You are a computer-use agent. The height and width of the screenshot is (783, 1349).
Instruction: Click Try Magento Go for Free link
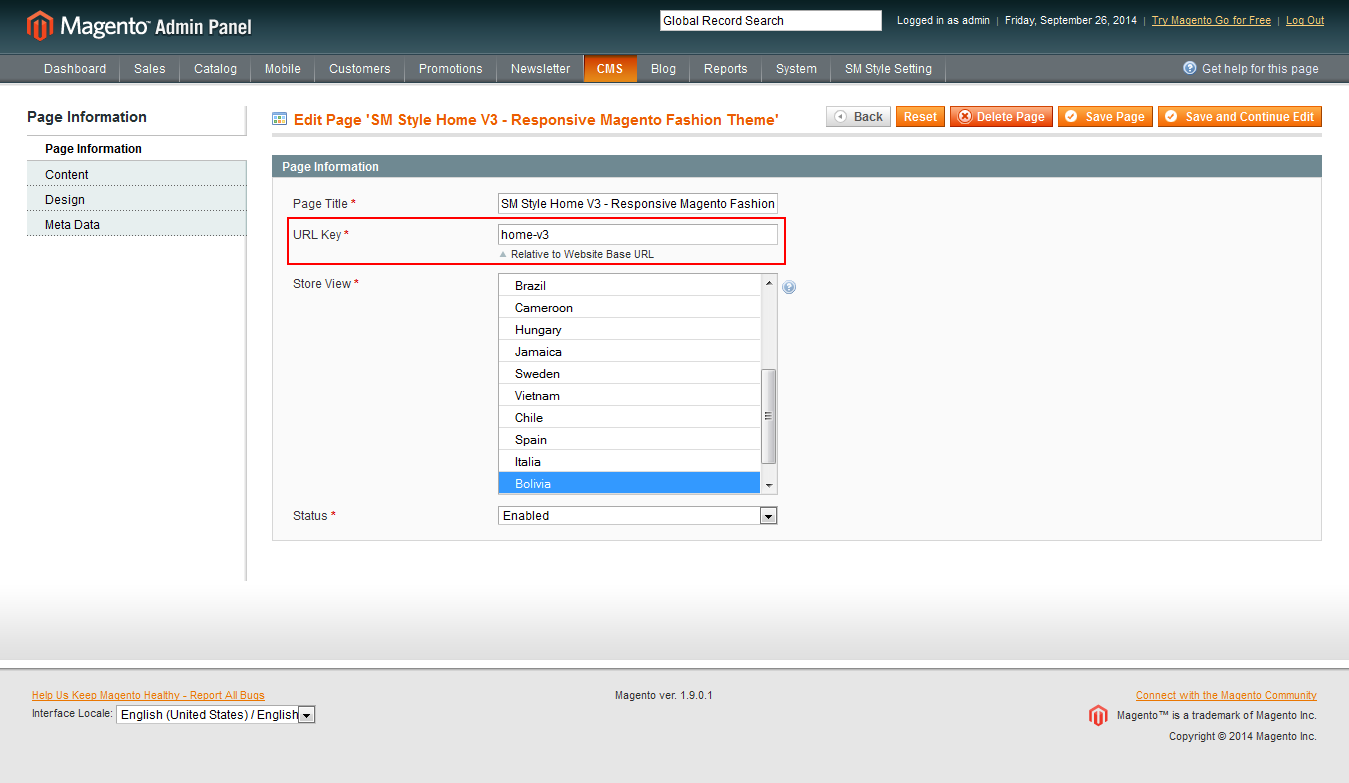(1211, 20)
